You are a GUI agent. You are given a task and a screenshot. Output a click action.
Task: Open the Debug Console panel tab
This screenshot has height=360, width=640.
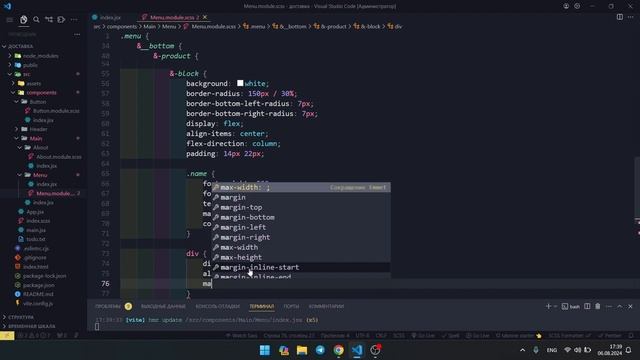tap(218, 306)
